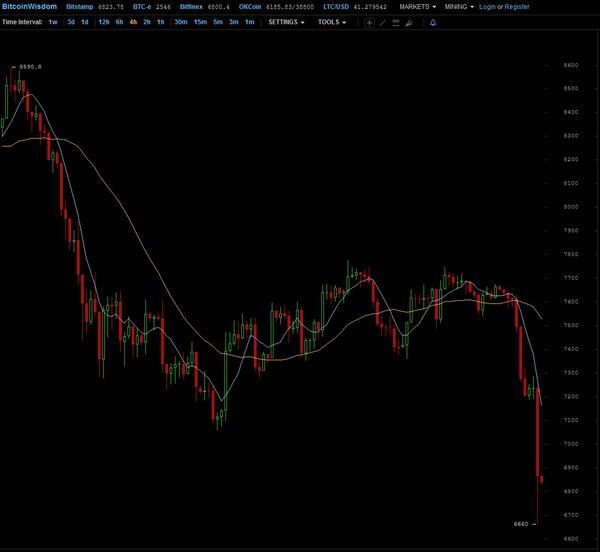Select the highlighted 4h time interval

[133, 22]
